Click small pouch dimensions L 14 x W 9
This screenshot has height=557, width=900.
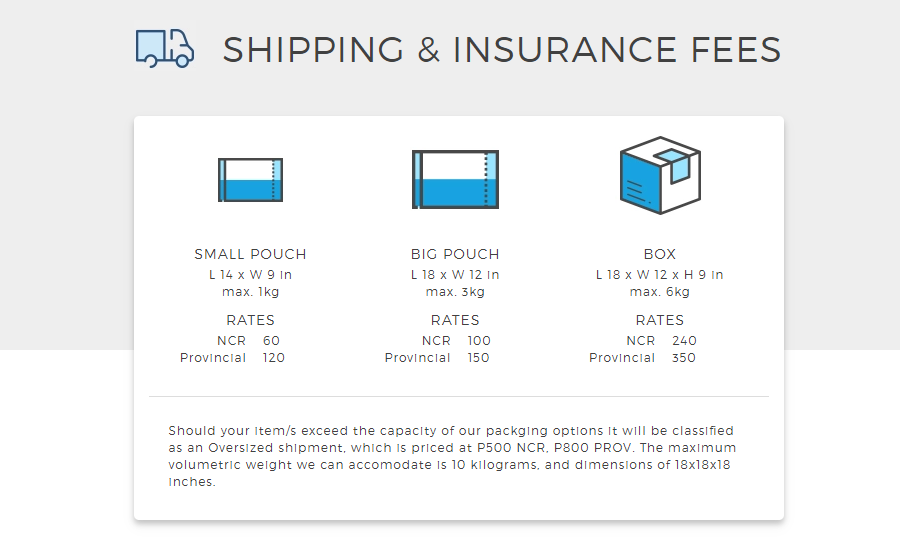click(250, 274)
